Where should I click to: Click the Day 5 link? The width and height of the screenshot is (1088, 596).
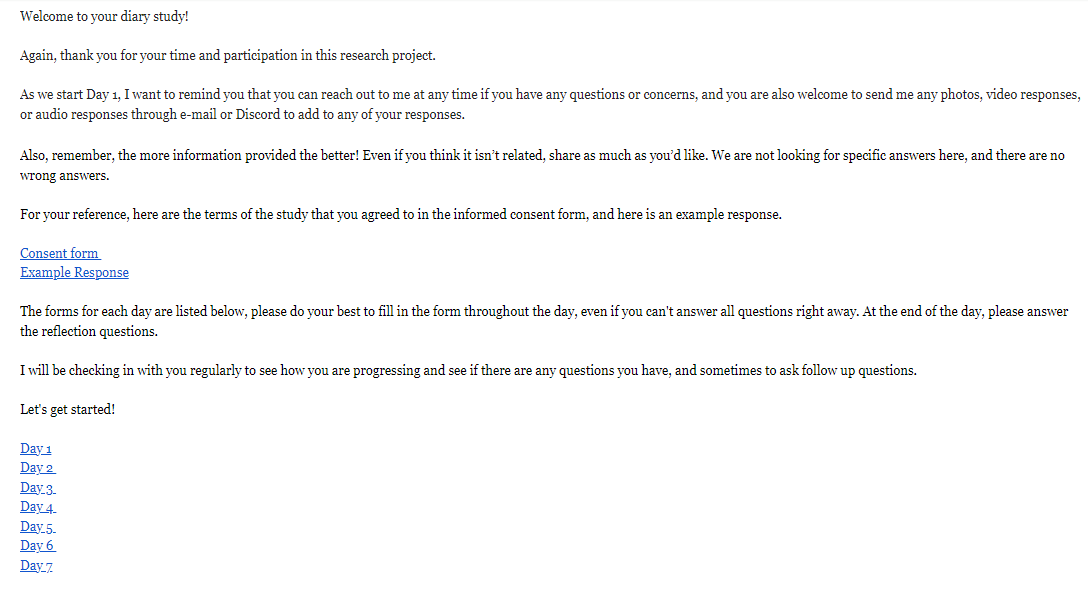click(37, 526)
